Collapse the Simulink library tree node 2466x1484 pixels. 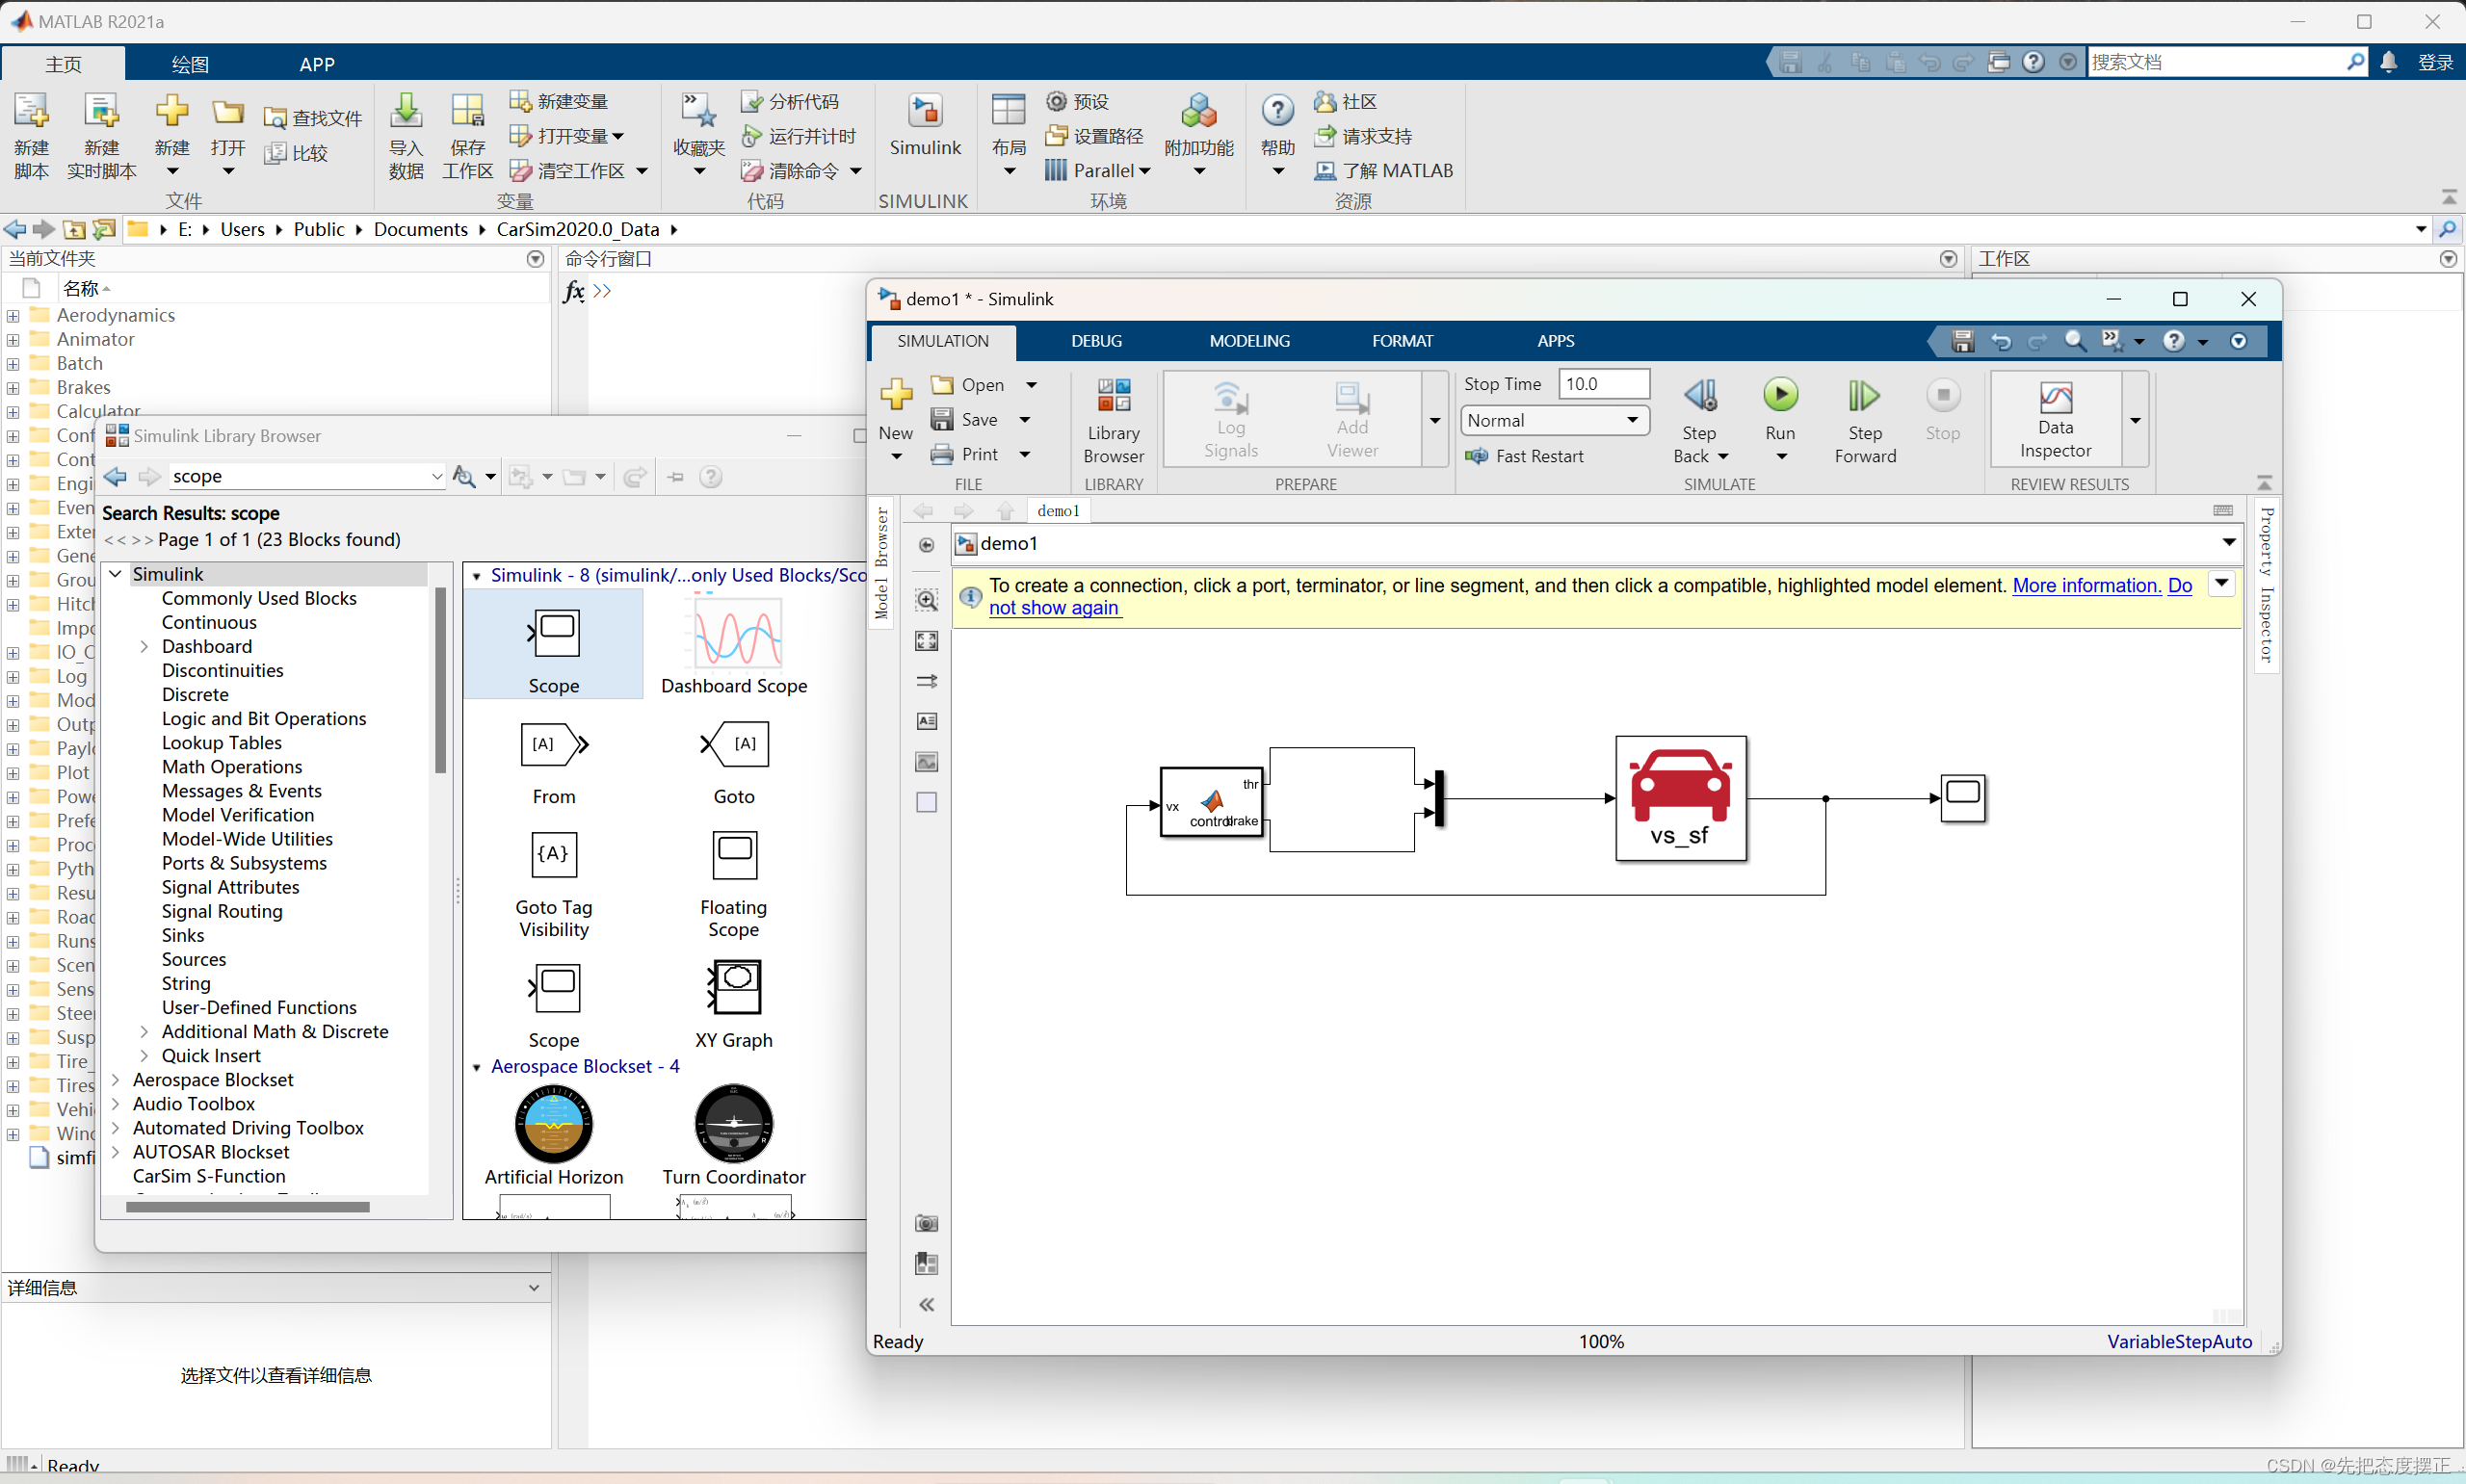coord(116,574)
